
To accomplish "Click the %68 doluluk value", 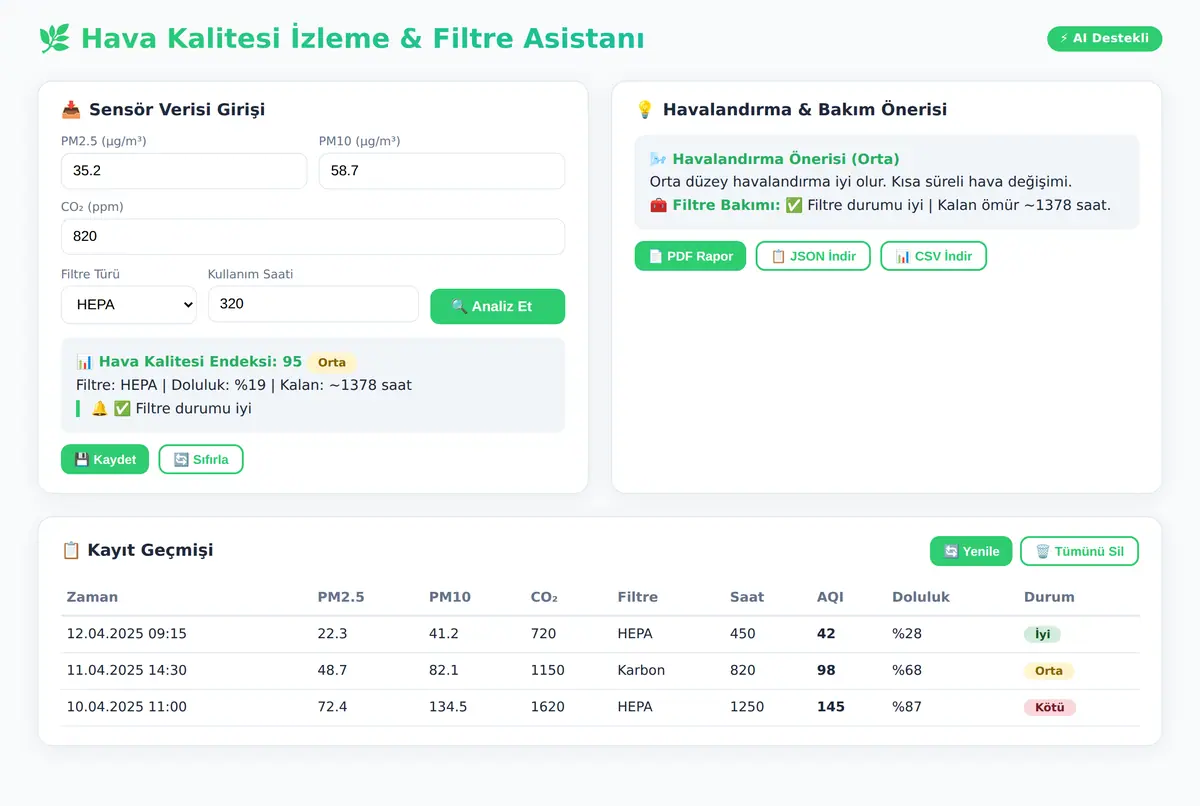I will pyautogui.click(x=907, y=670).
